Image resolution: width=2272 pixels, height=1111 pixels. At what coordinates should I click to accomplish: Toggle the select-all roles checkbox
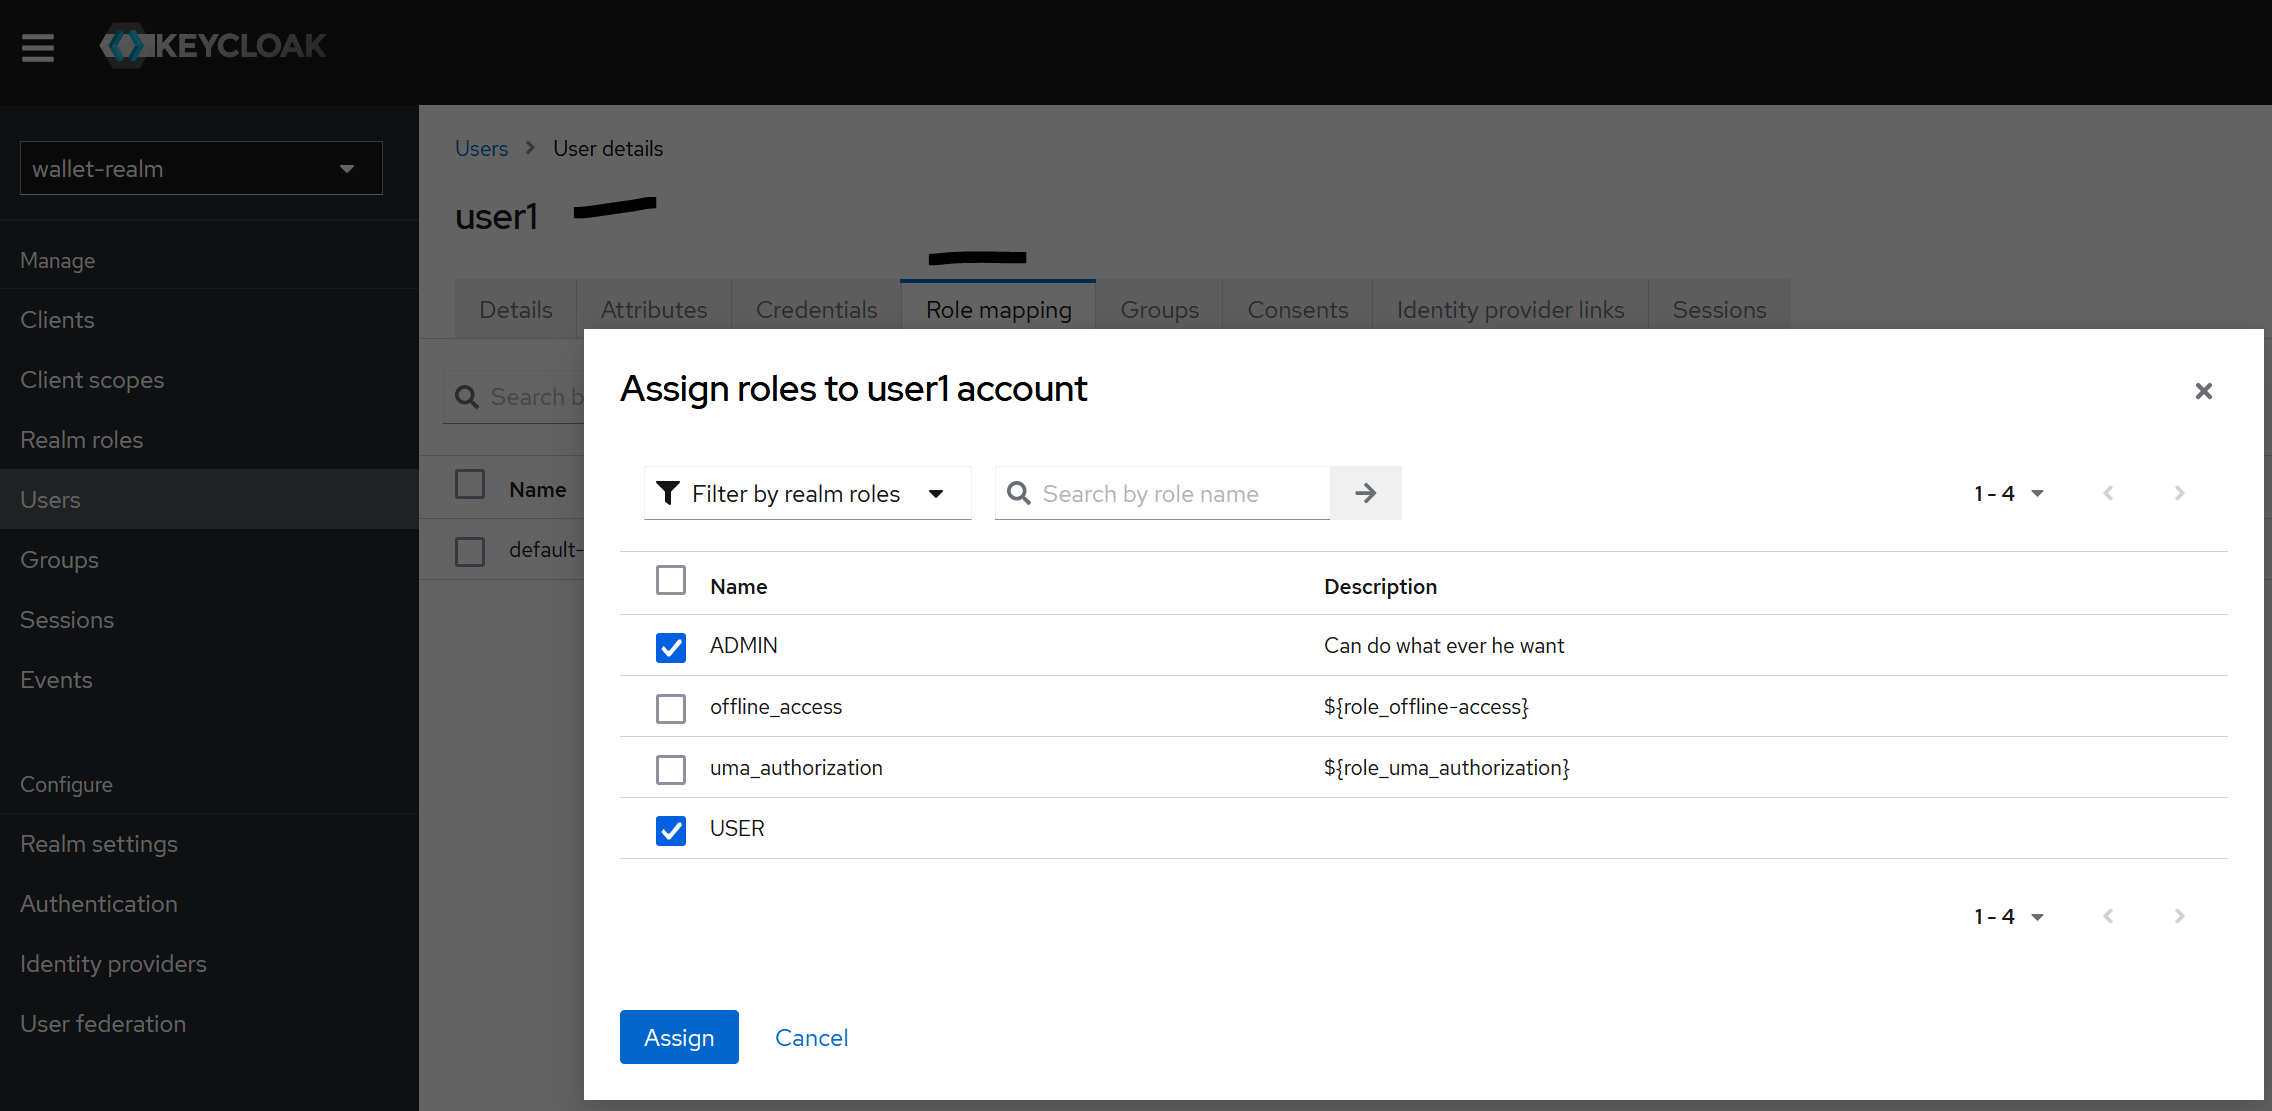point(671,580)
